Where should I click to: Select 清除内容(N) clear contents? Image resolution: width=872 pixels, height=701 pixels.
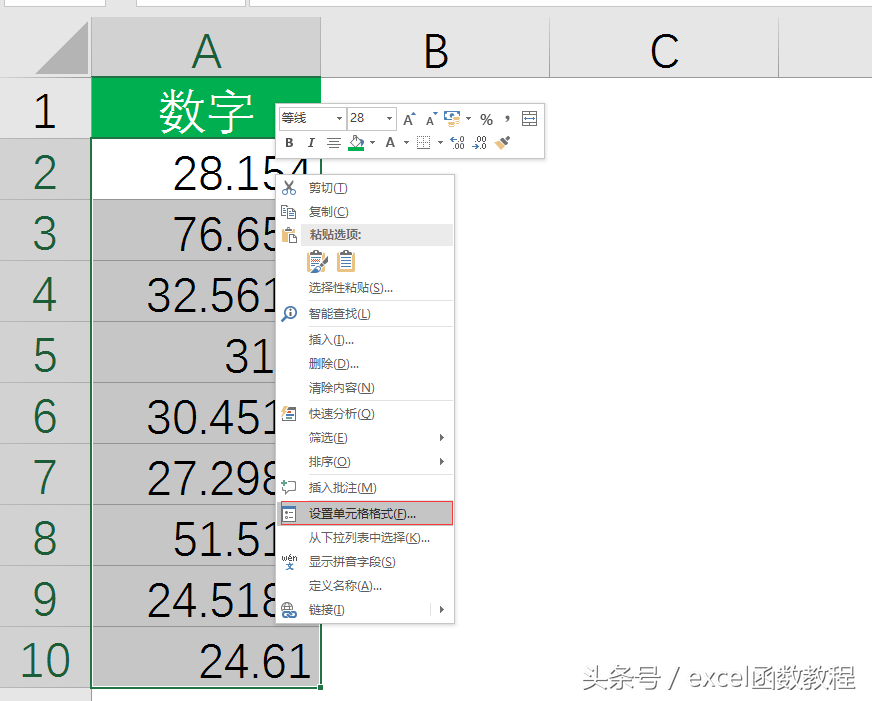pos(365,388)
